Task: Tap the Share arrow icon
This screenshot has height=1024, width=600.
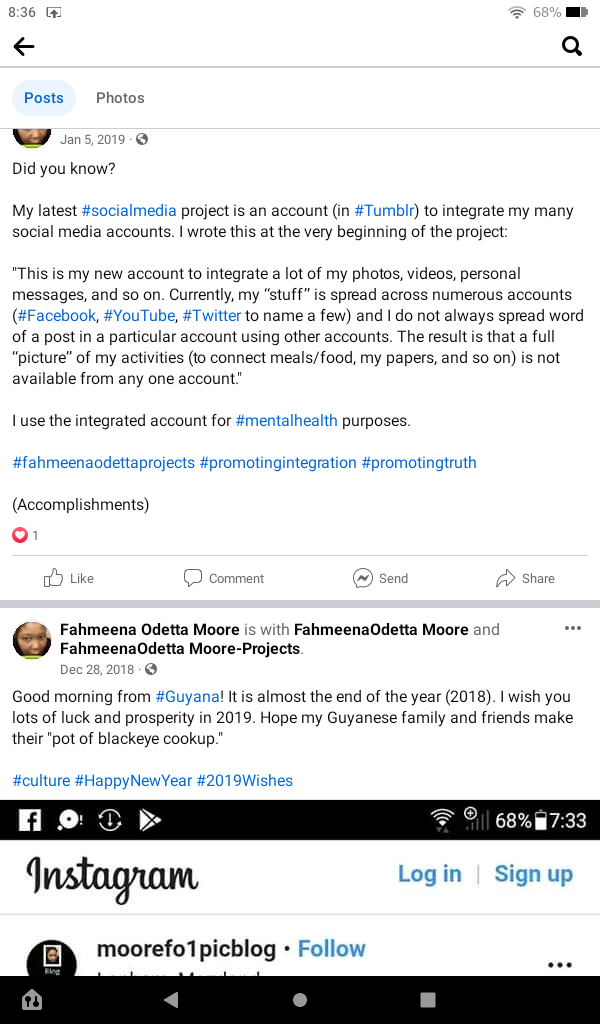Action: [506, 578]
